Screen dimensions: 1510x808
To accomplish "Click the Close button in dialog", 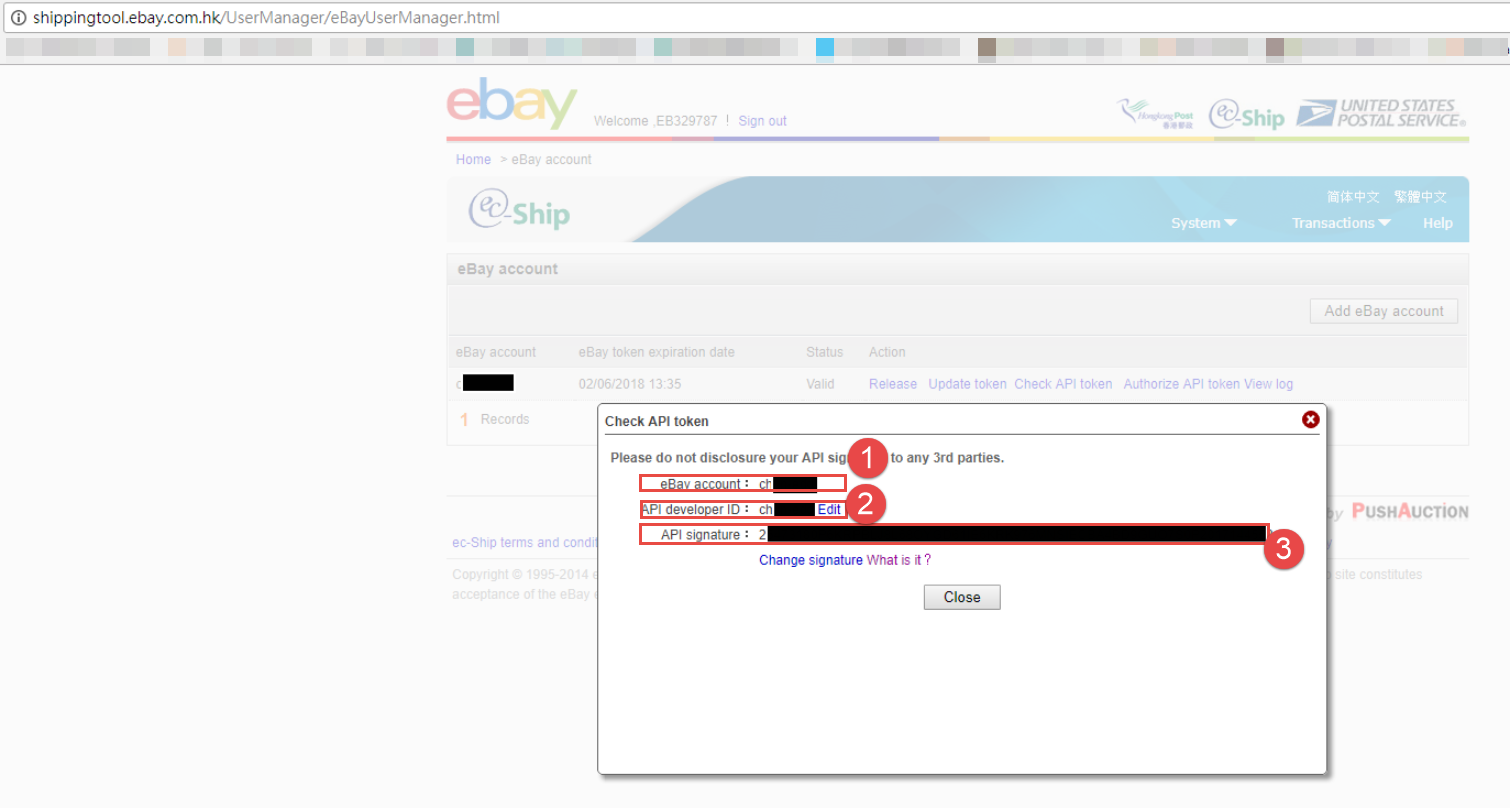I will (962, 597).
